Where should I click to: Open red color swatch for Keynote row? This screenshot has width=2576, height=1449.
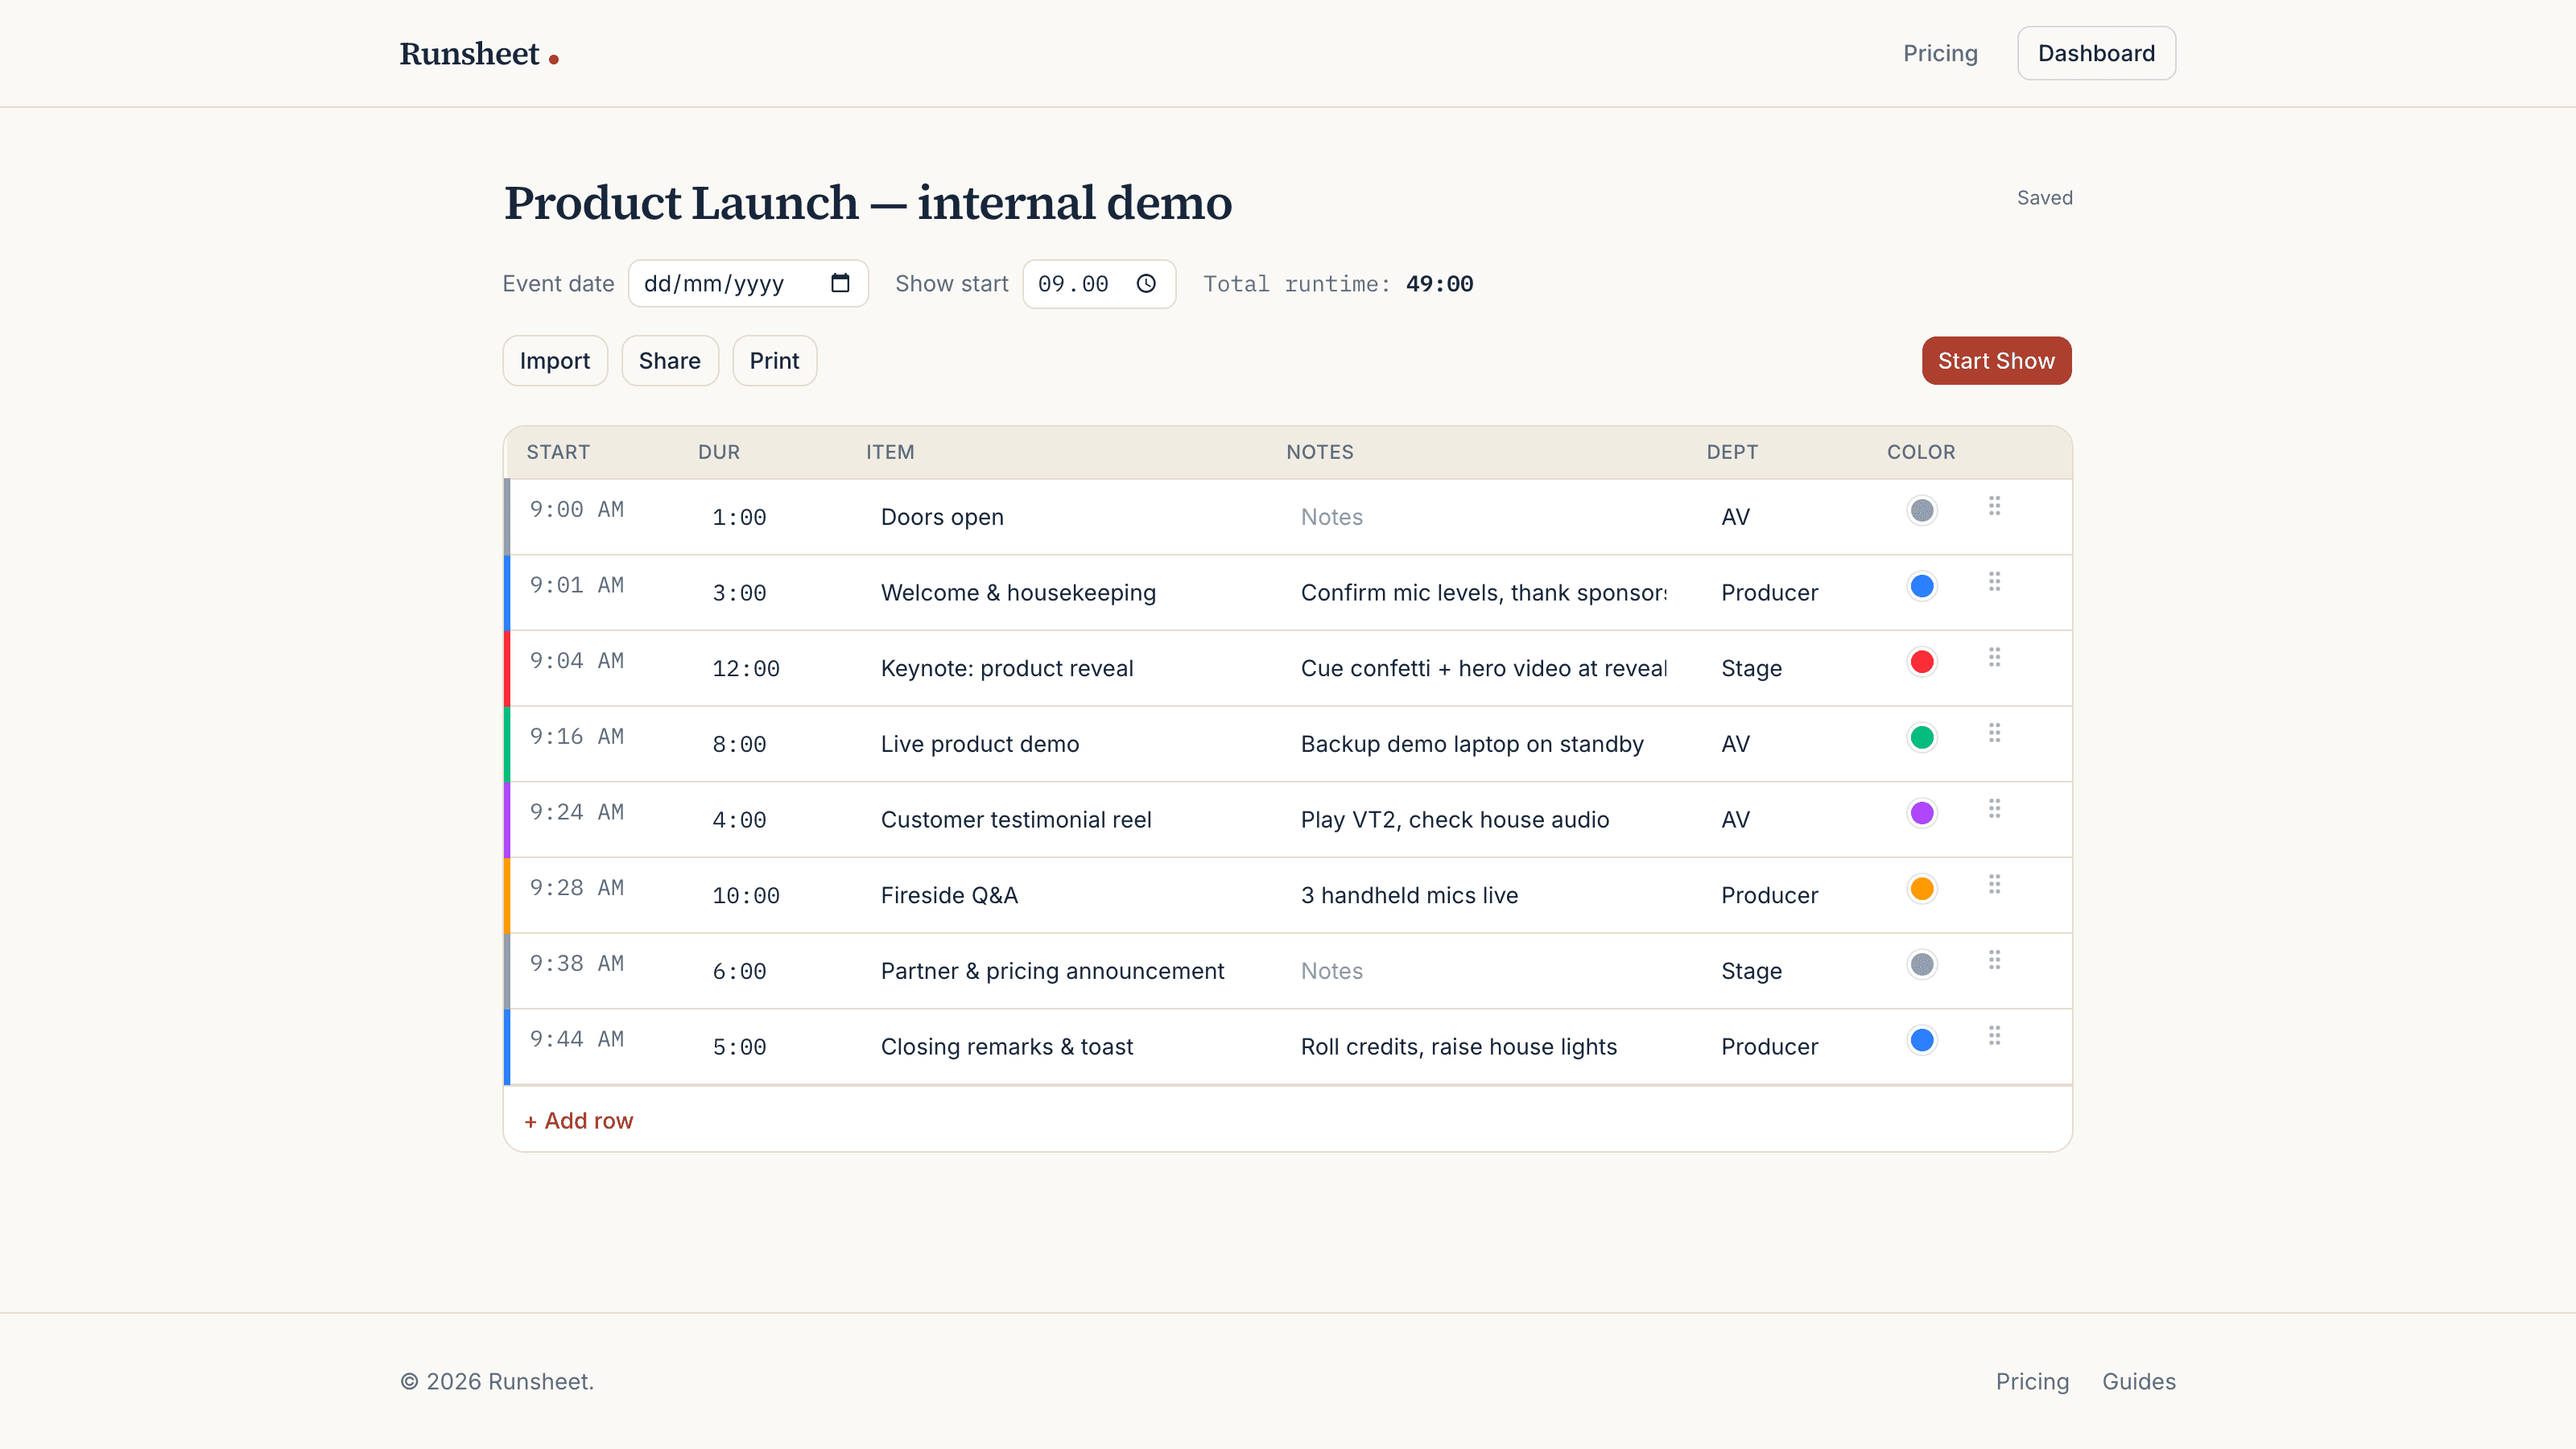pos(1922,662)
